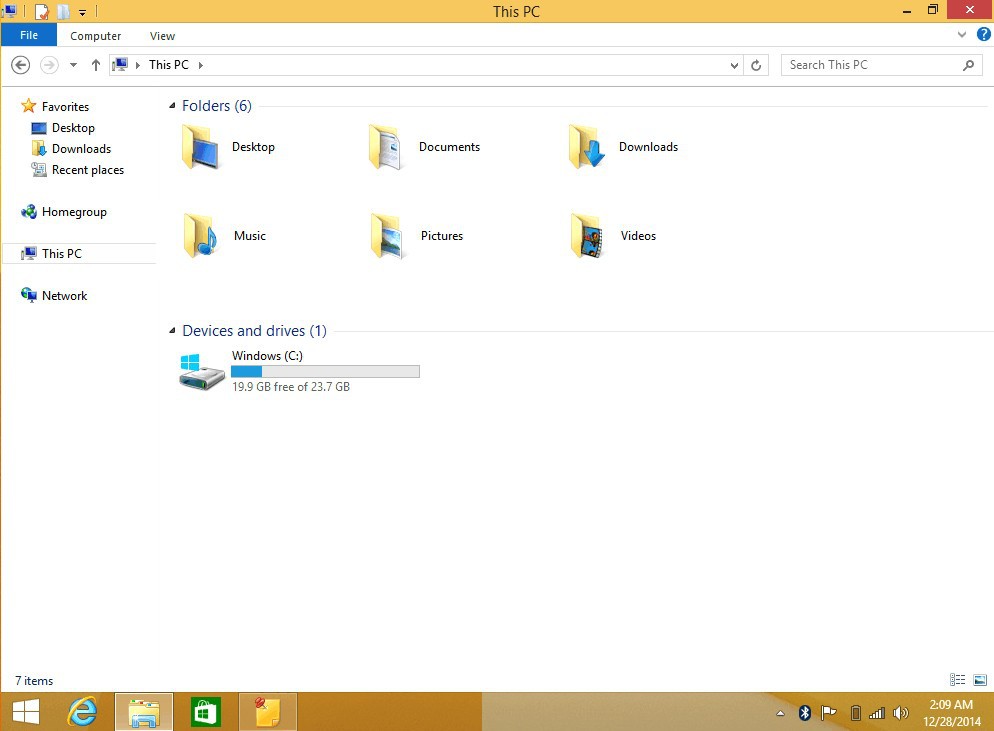Screen dimensions: 994x731
Task: Launch Internet Explorer from the taskbar
Action: pyautogui.click(x=83, y=712)
